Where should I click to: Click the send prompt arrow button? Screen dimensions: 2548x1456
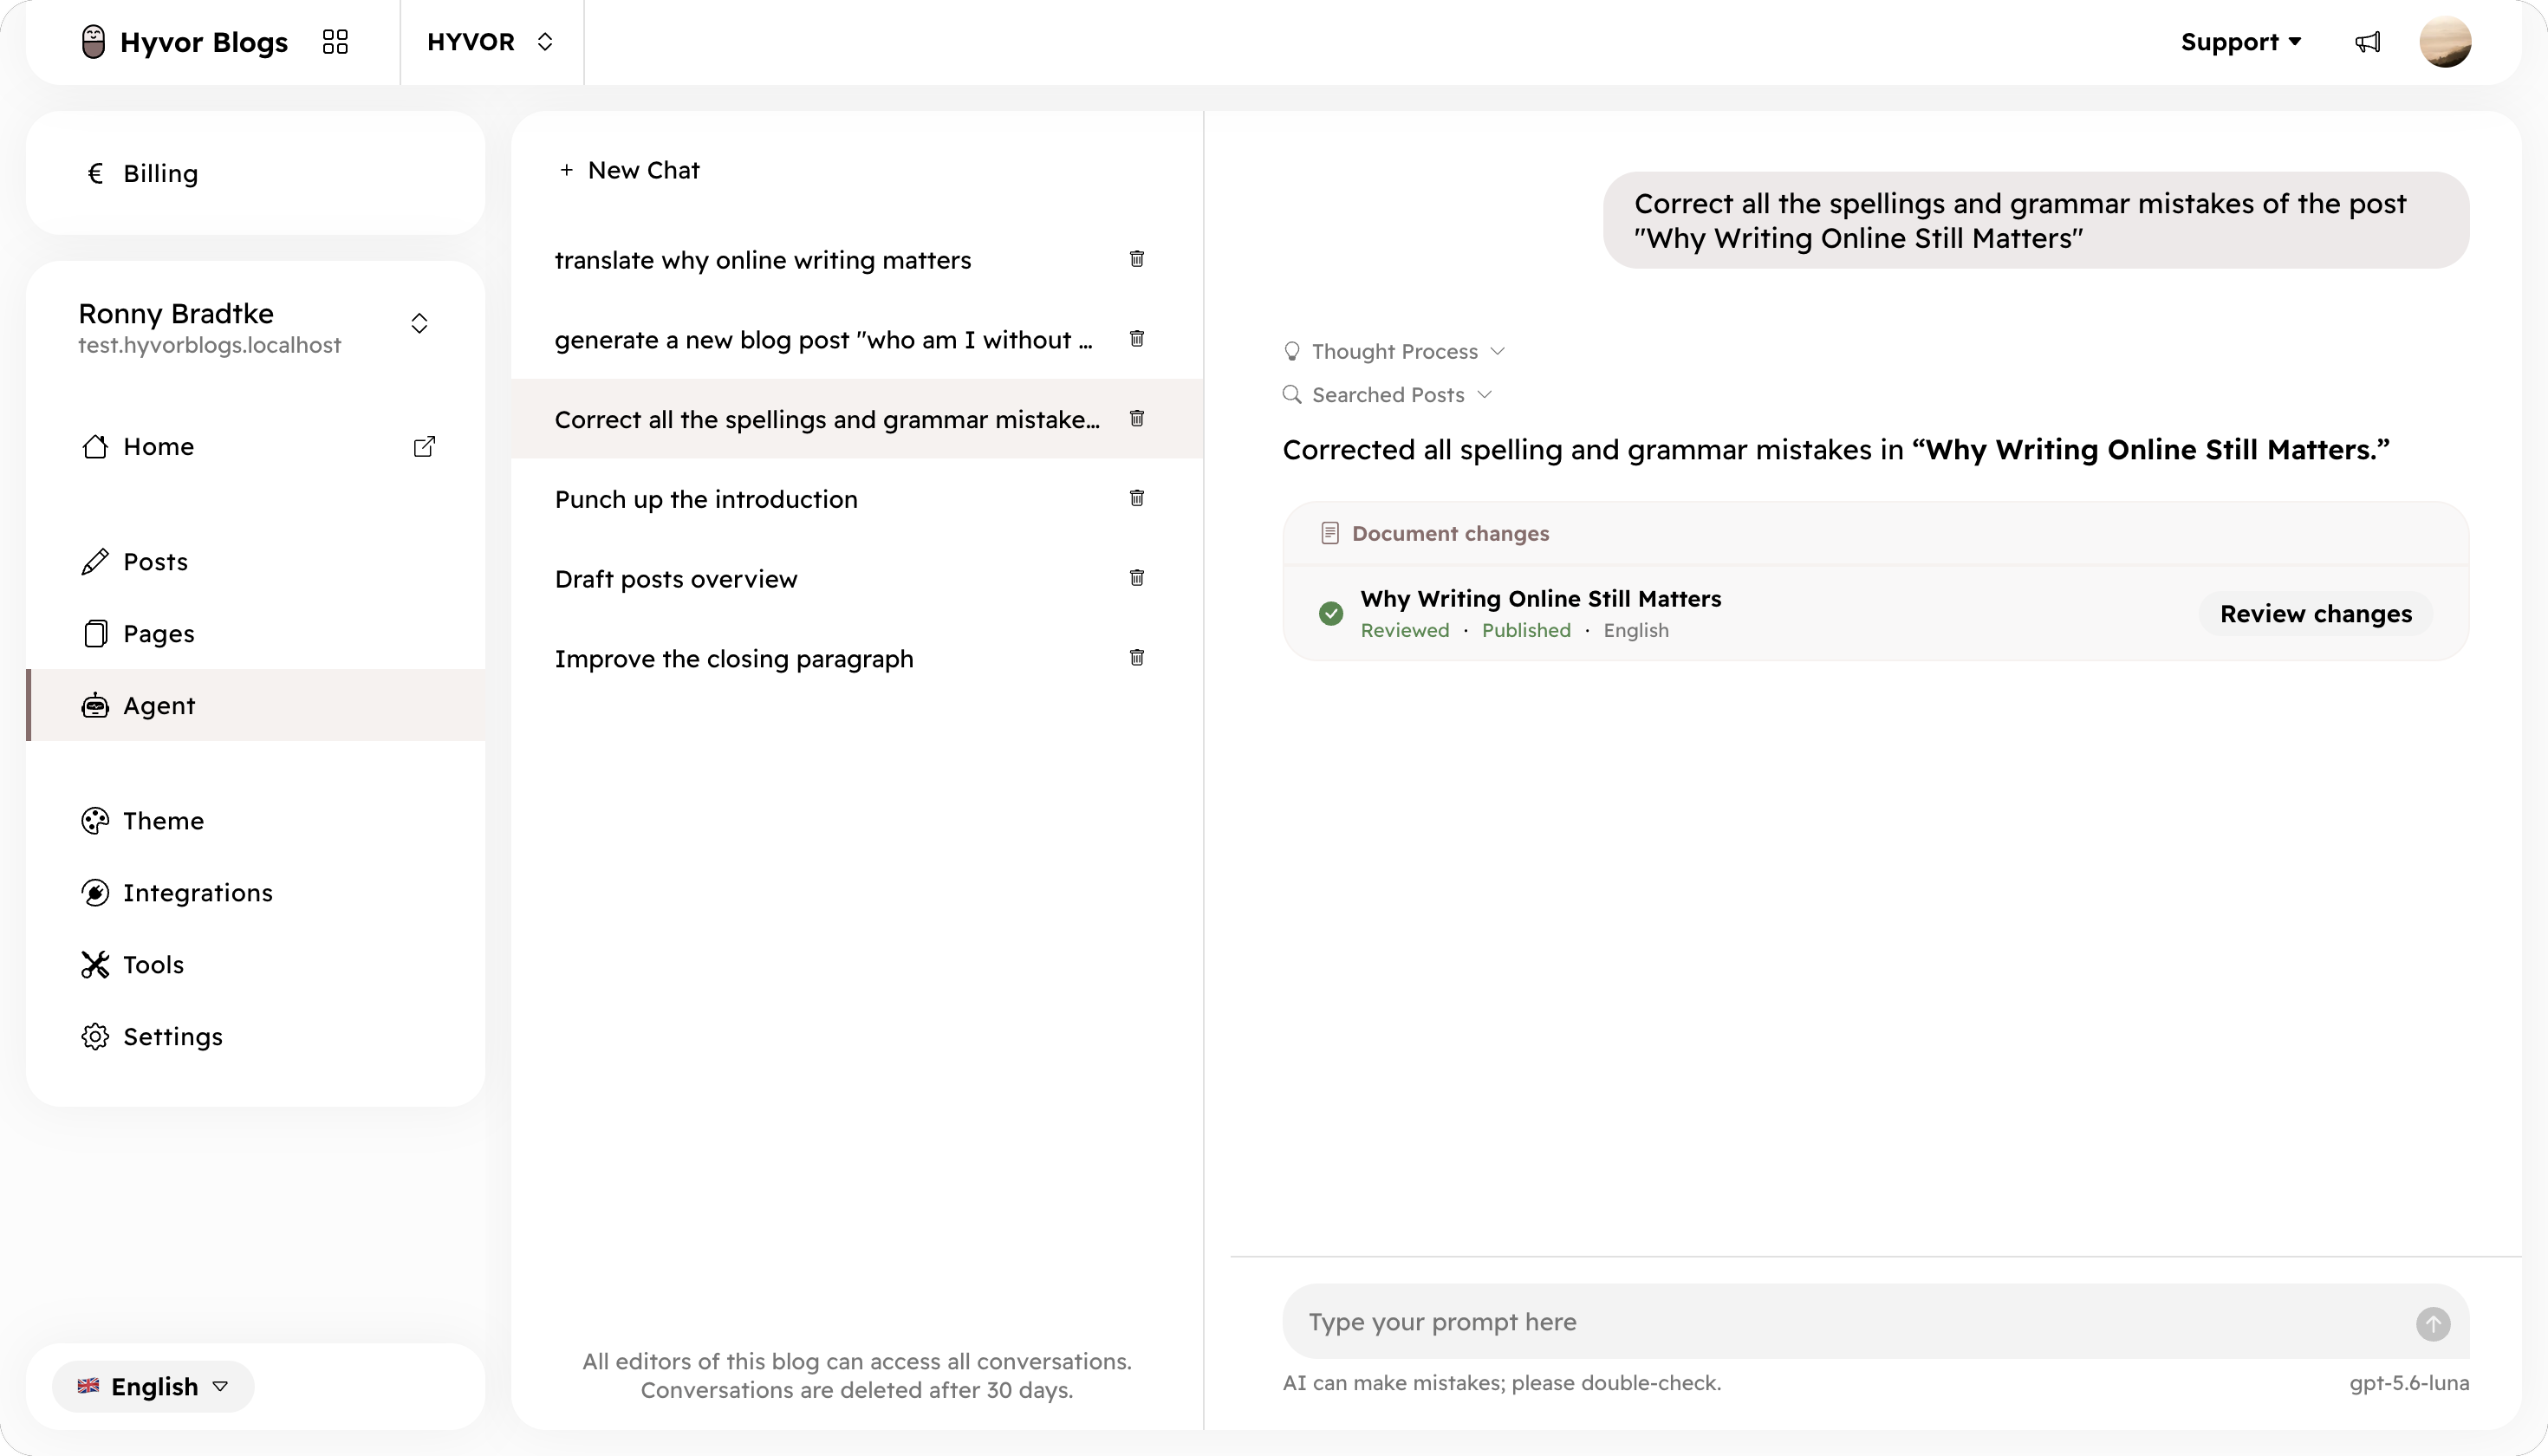[2433, 1323]
